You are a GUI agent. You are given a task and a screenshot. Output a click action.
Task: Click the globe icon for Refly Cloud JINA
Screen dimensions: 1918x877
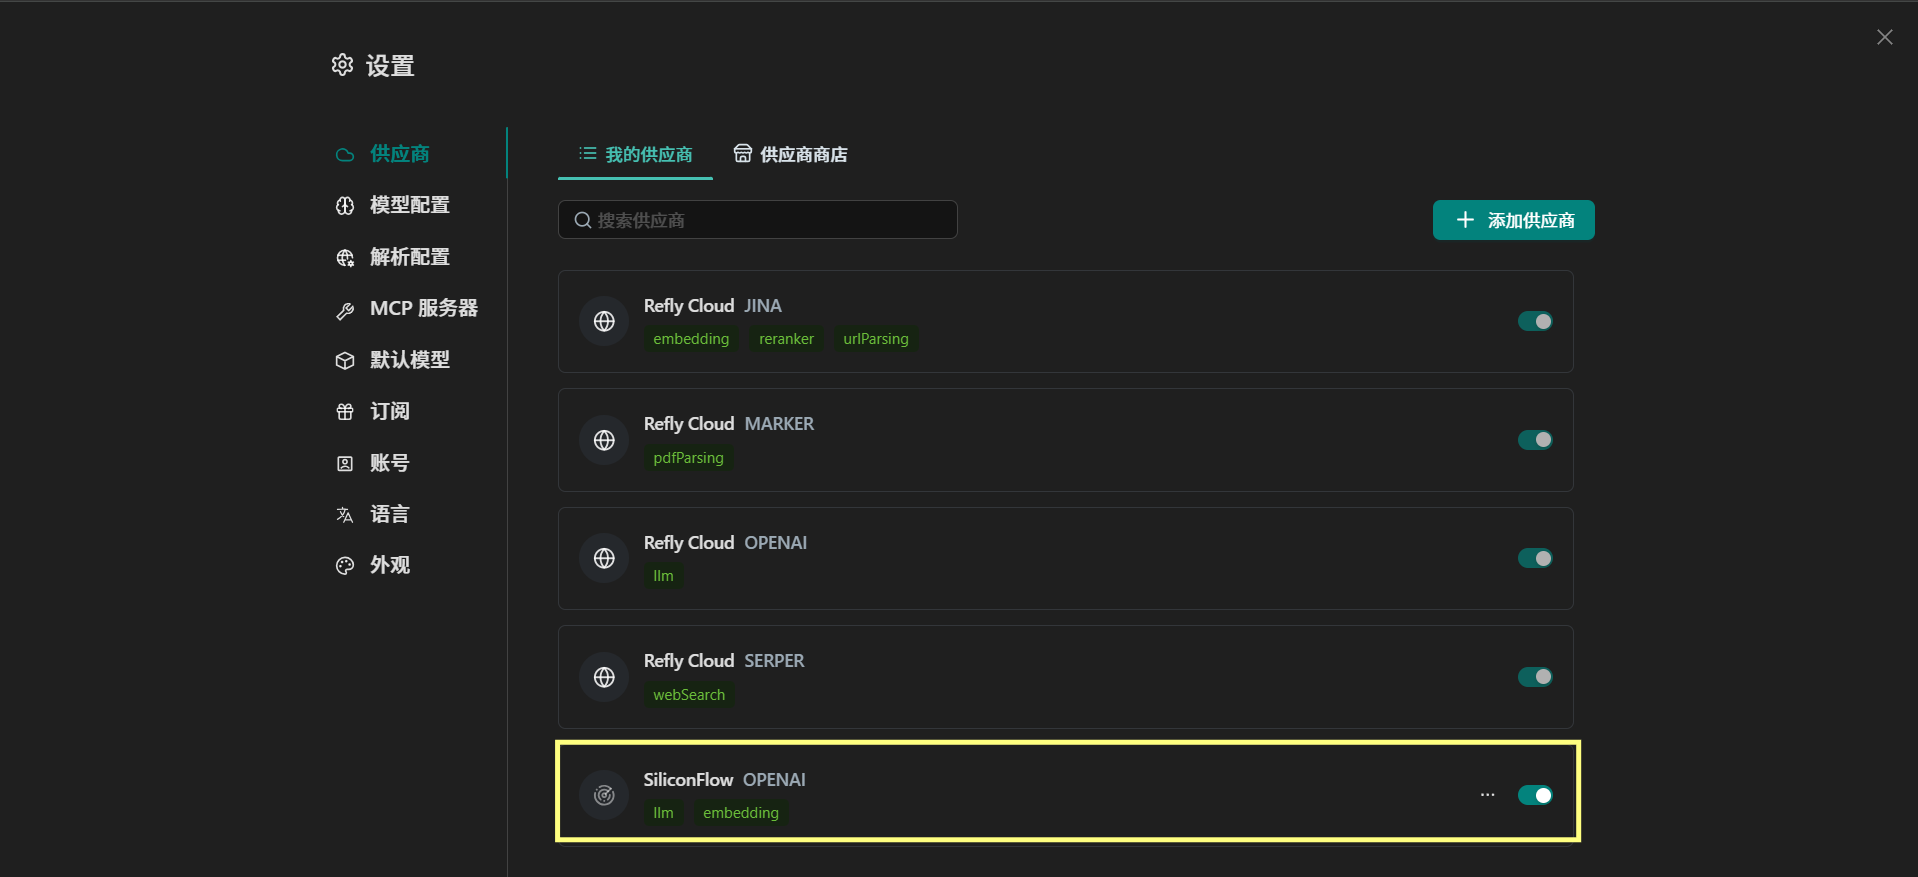(x=604, y=321)
